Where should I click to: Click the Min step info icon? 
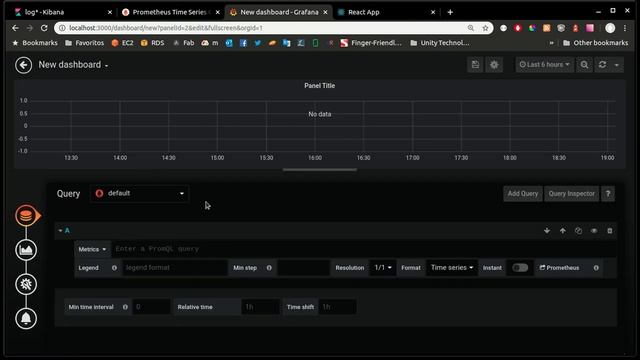[269, 268]
